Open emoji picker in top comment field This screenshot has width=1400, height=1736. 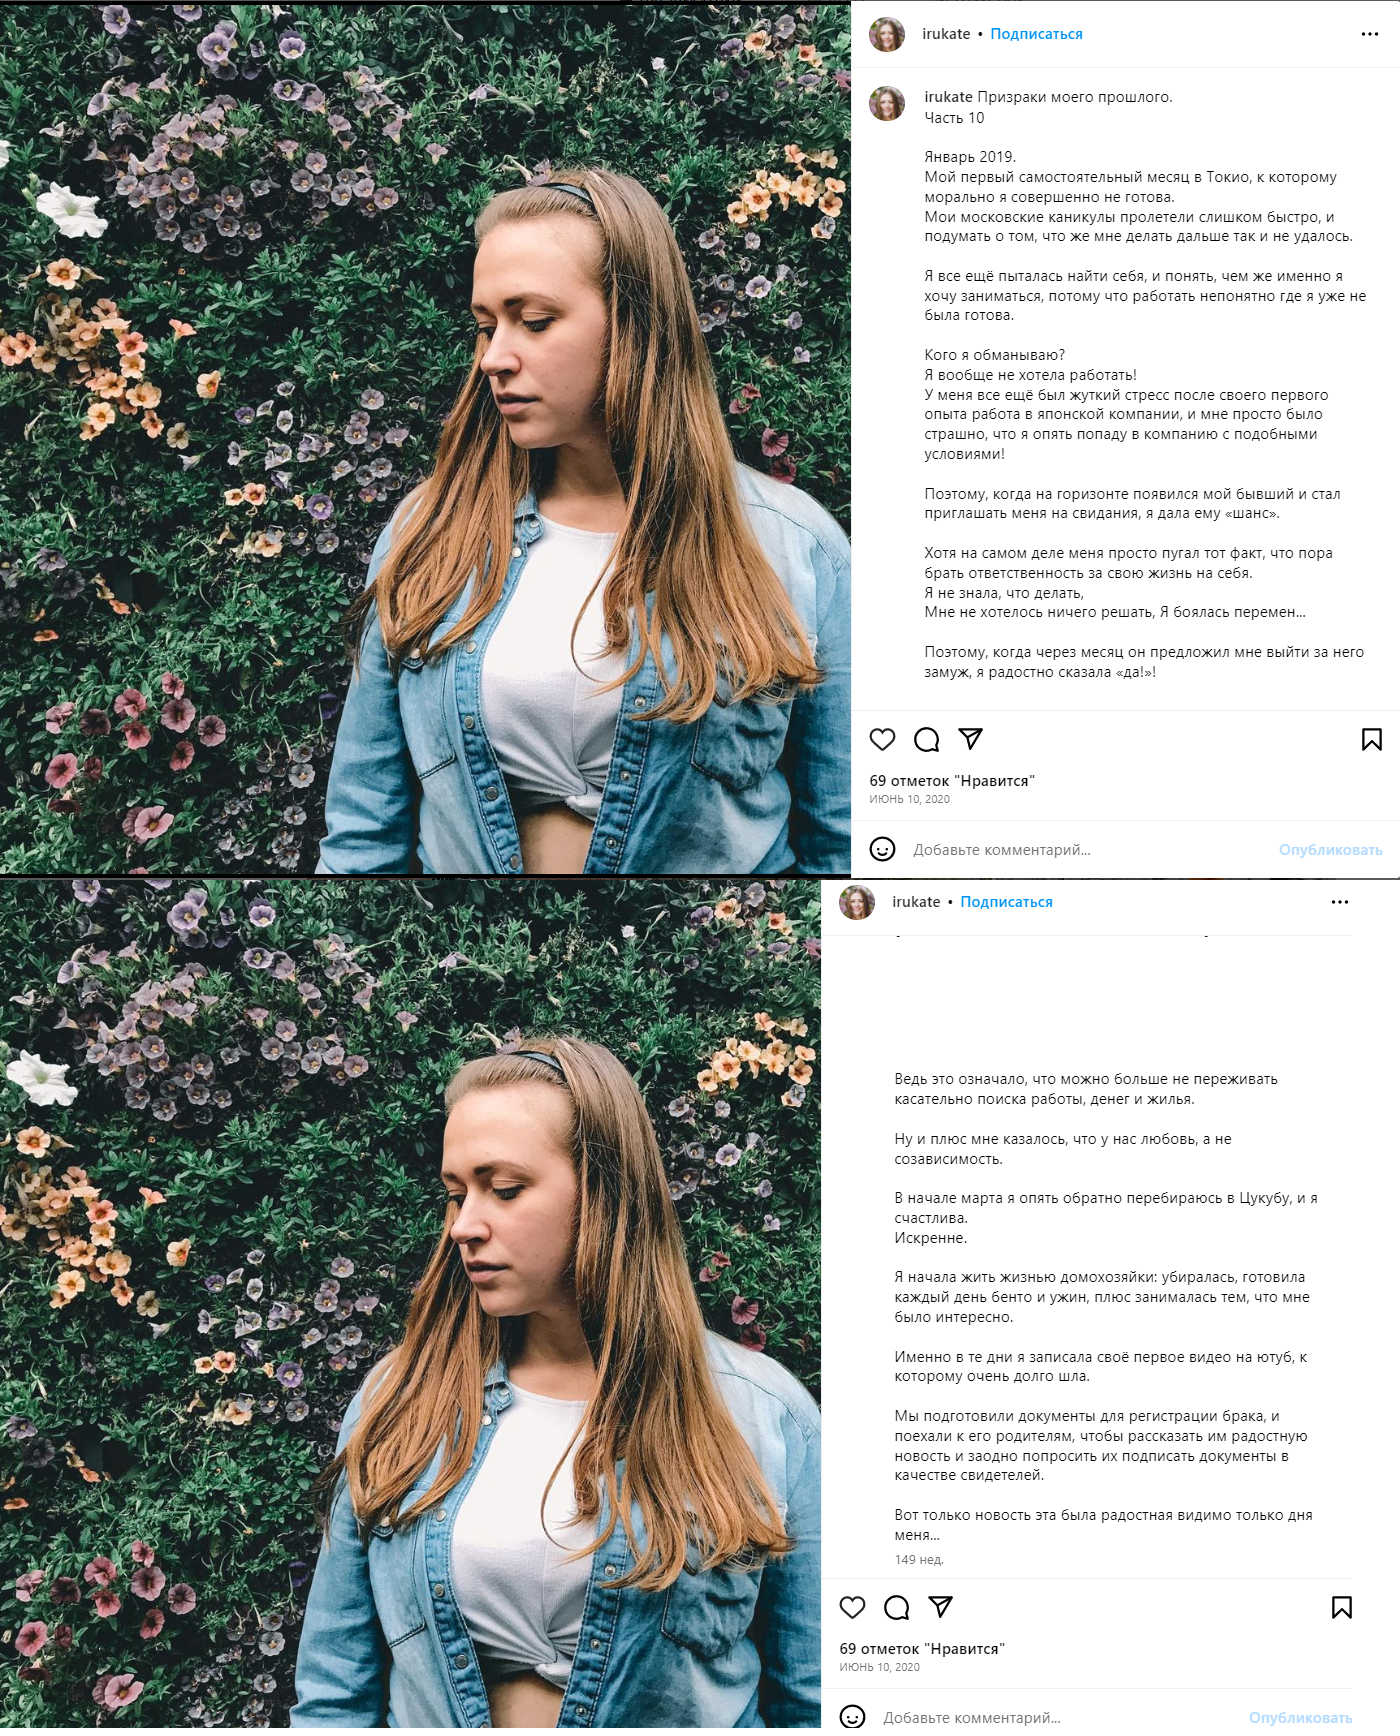(882, 849)
